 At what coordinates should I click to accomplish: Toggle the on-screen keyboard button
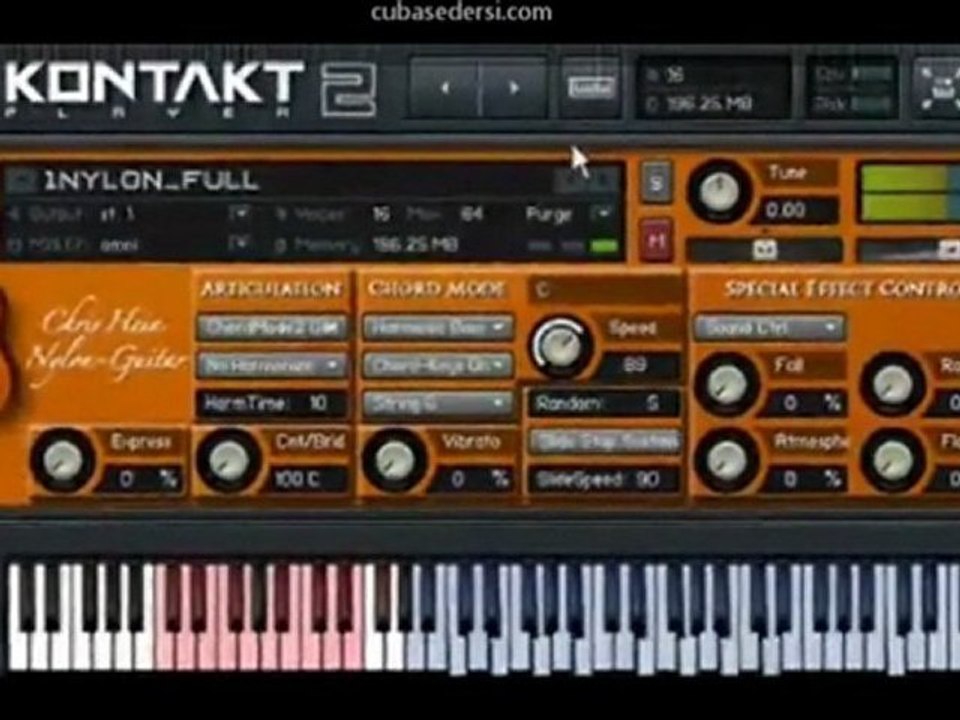590,88
